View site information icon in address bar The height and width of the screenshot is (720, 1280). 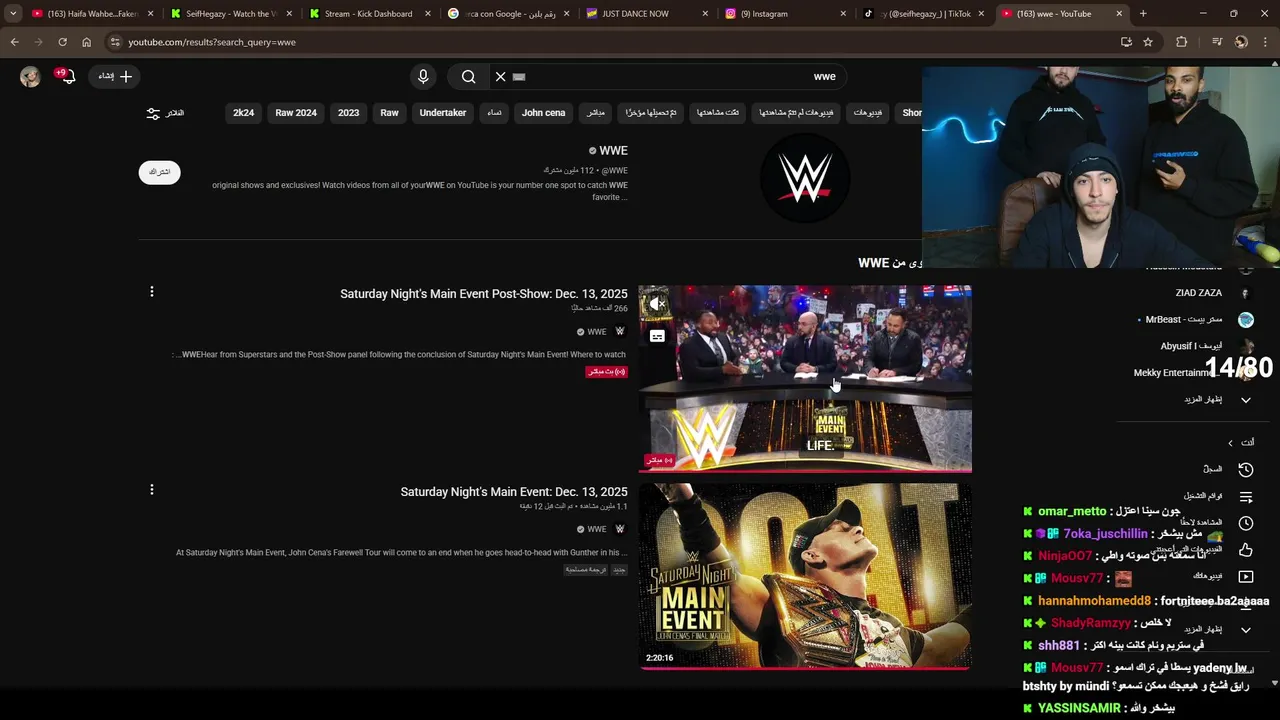pyautogui.click(x=115, y=42)
